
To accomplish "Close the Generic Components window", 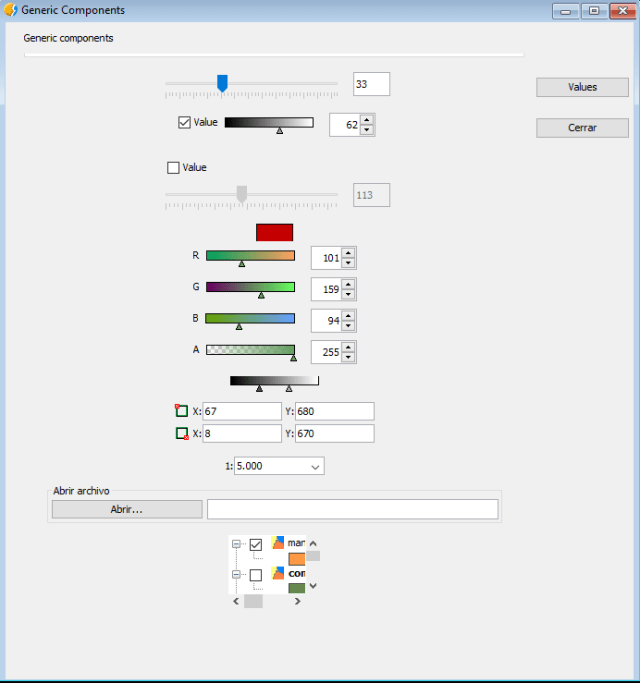I will [x=623, y=11].
